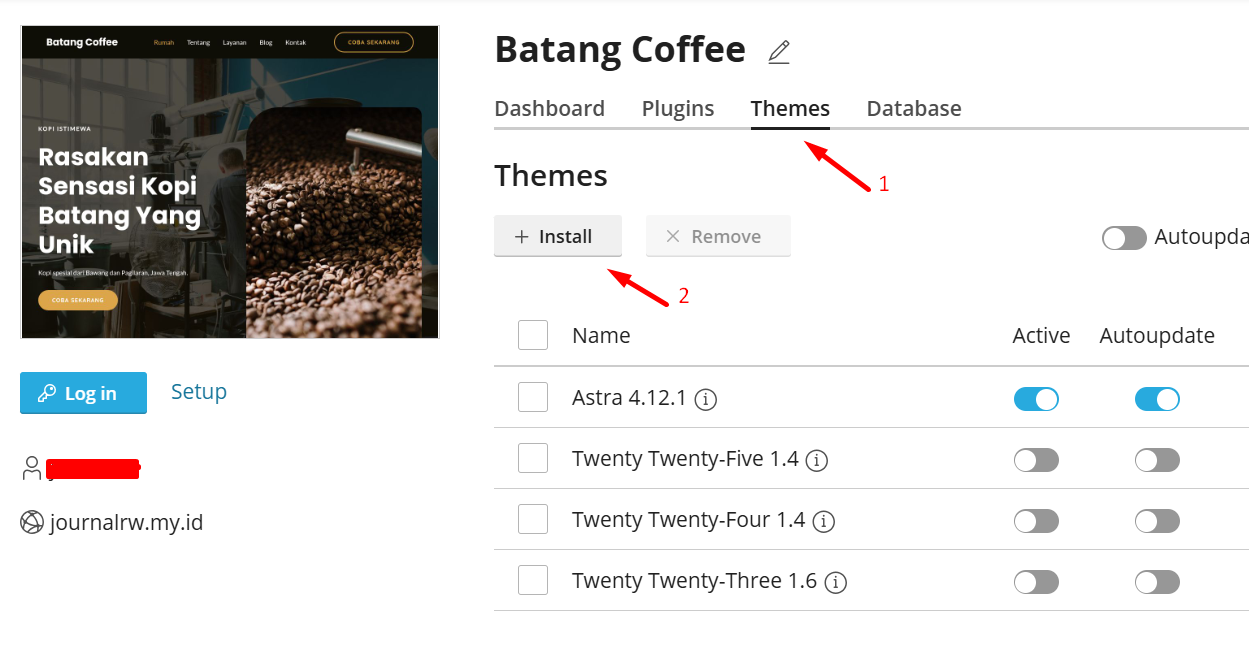1249x647 pixels.
Task: Click info icon next to Twenty Twenty-Five
Action: click(x=817, y=460)
